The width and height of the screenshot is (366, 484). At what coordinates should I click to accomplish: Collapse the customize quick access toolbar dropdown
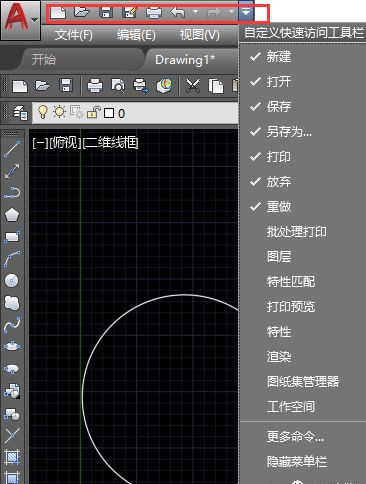pos(246,13)
